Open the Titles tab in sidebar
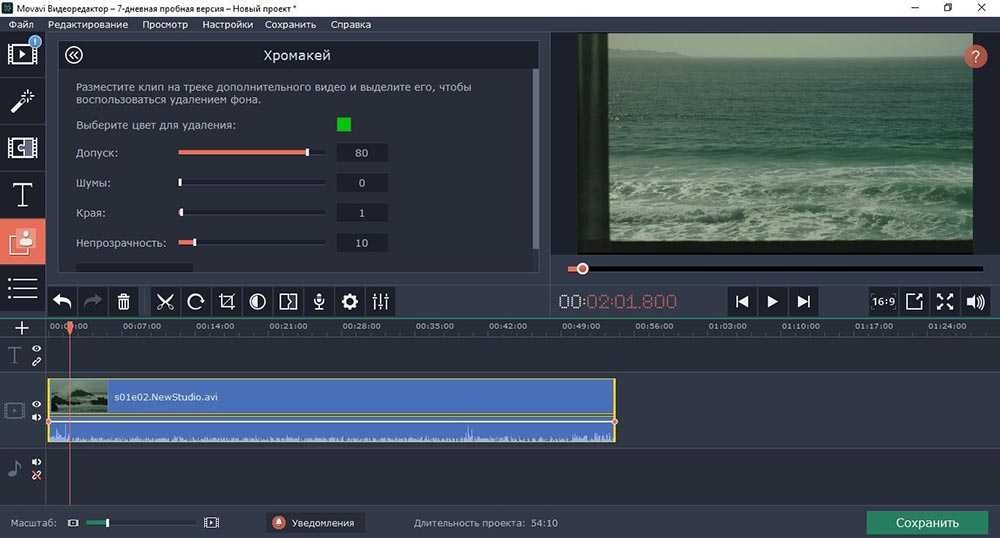Viewport: 1000px width, 538px height. (x=22, y=195)
